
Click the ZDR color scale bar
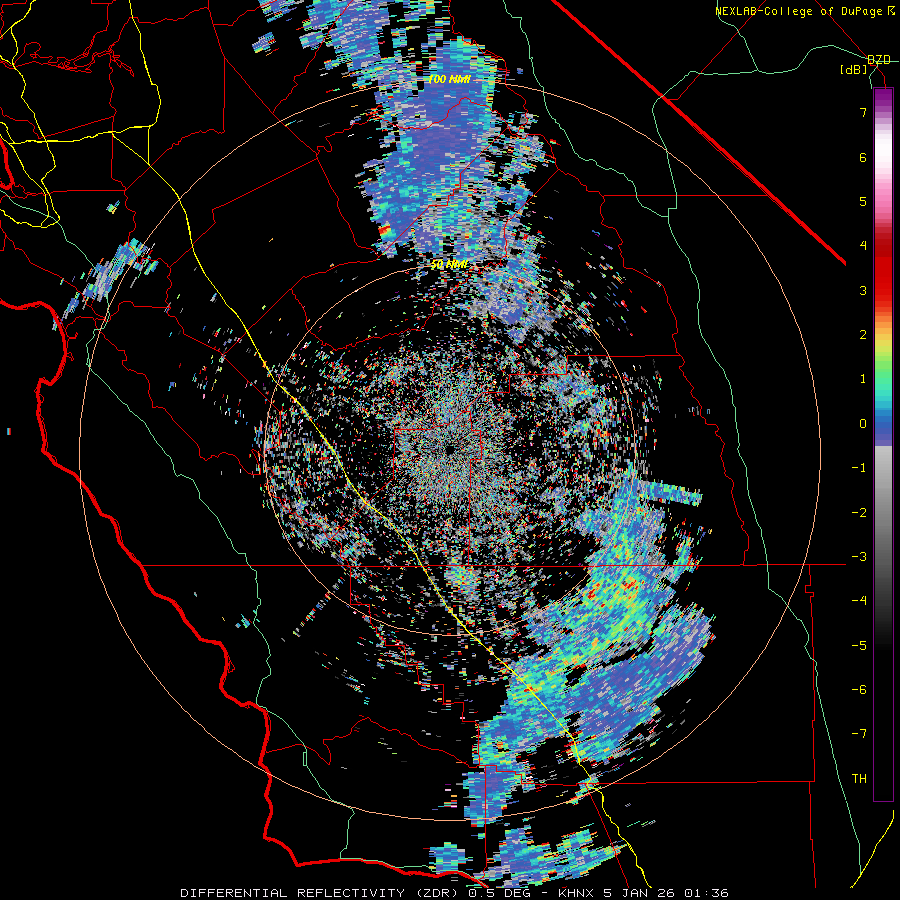coord(883,444)
